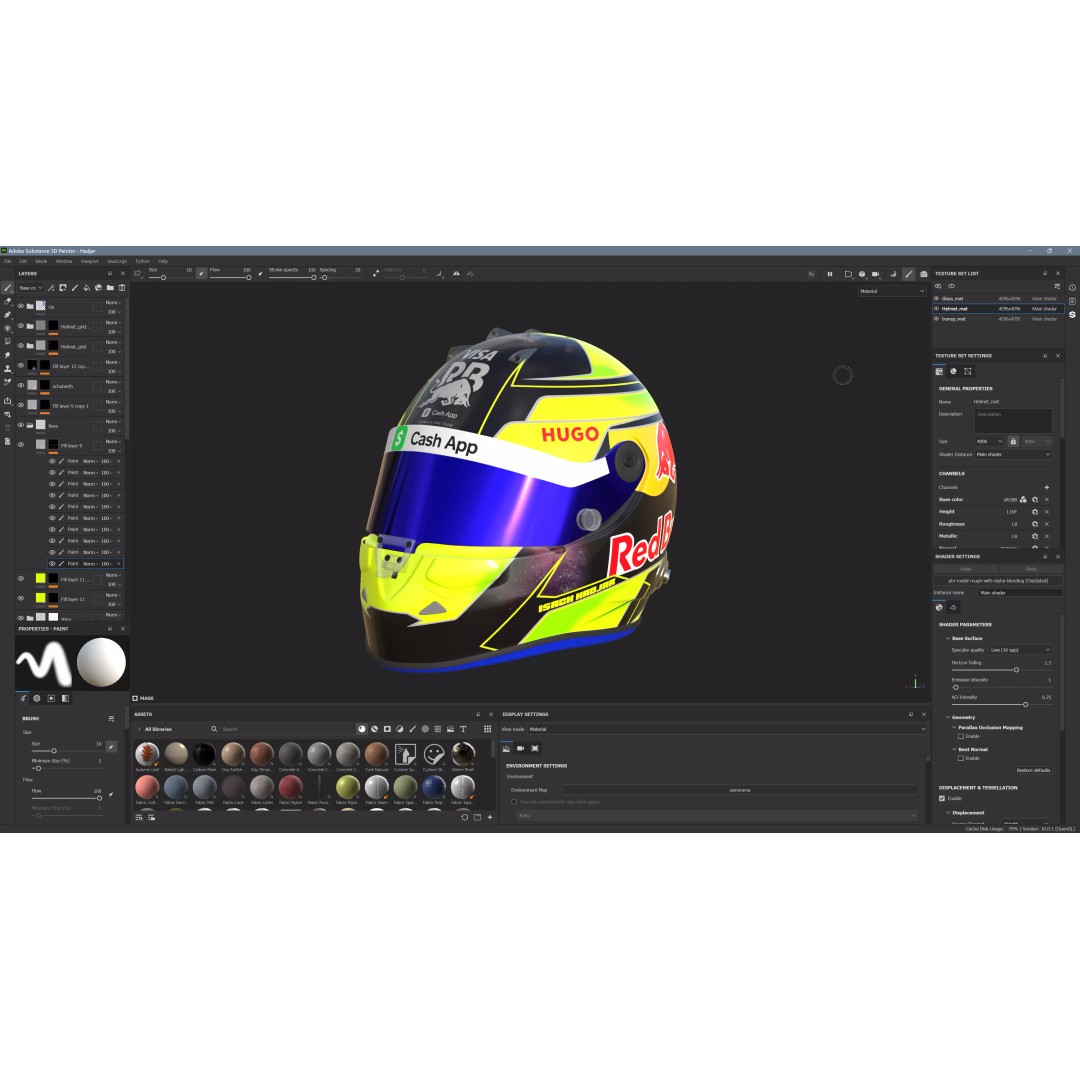1080x1080 pixels.
Task: Hide the Helmet_grid layer
Action: tap(21, 345)
